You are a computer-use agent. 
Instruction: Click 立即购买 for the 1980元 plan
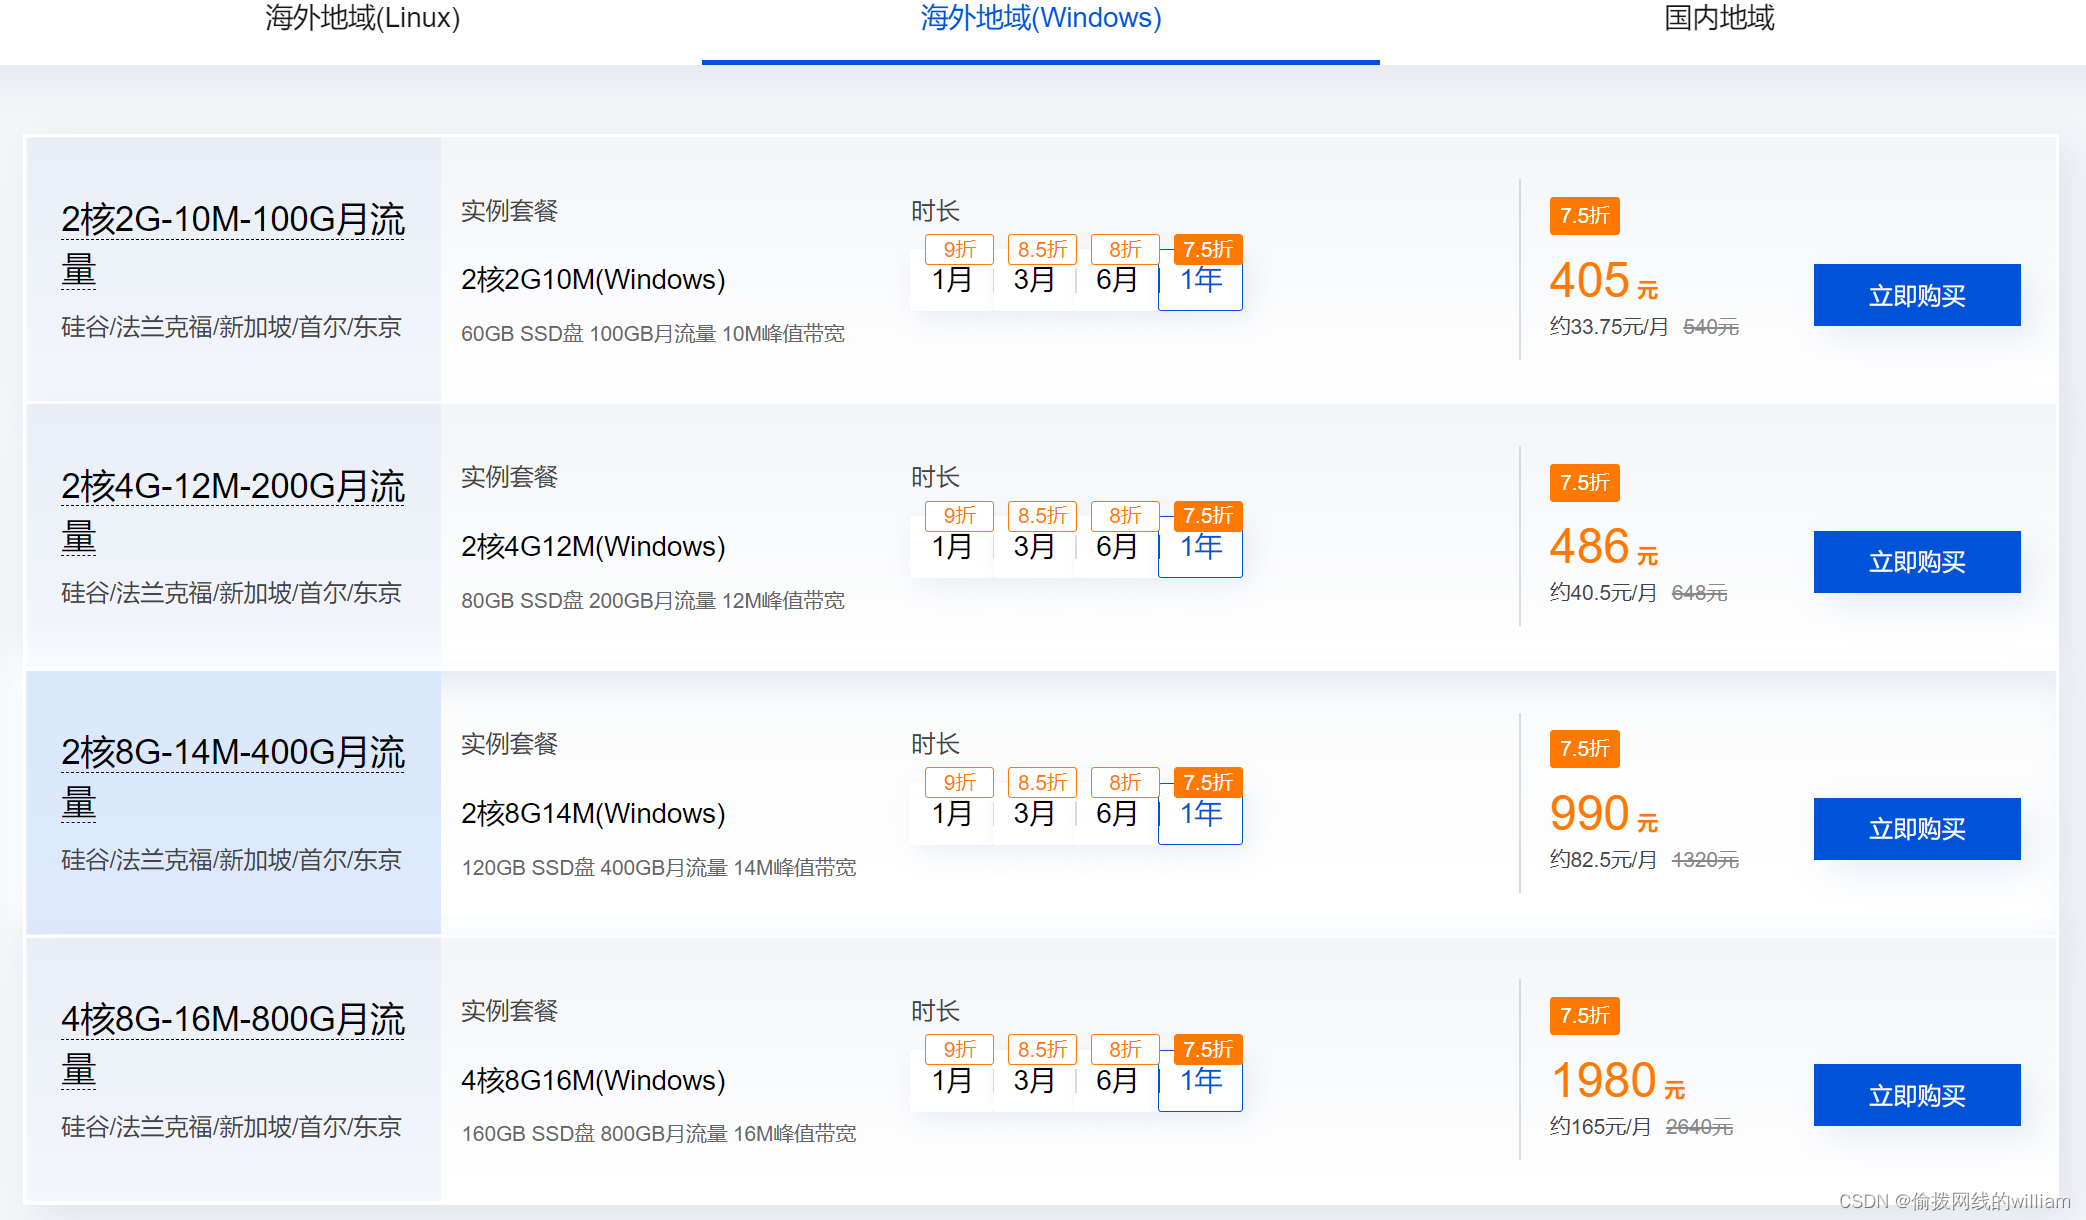point(1916,1095)
